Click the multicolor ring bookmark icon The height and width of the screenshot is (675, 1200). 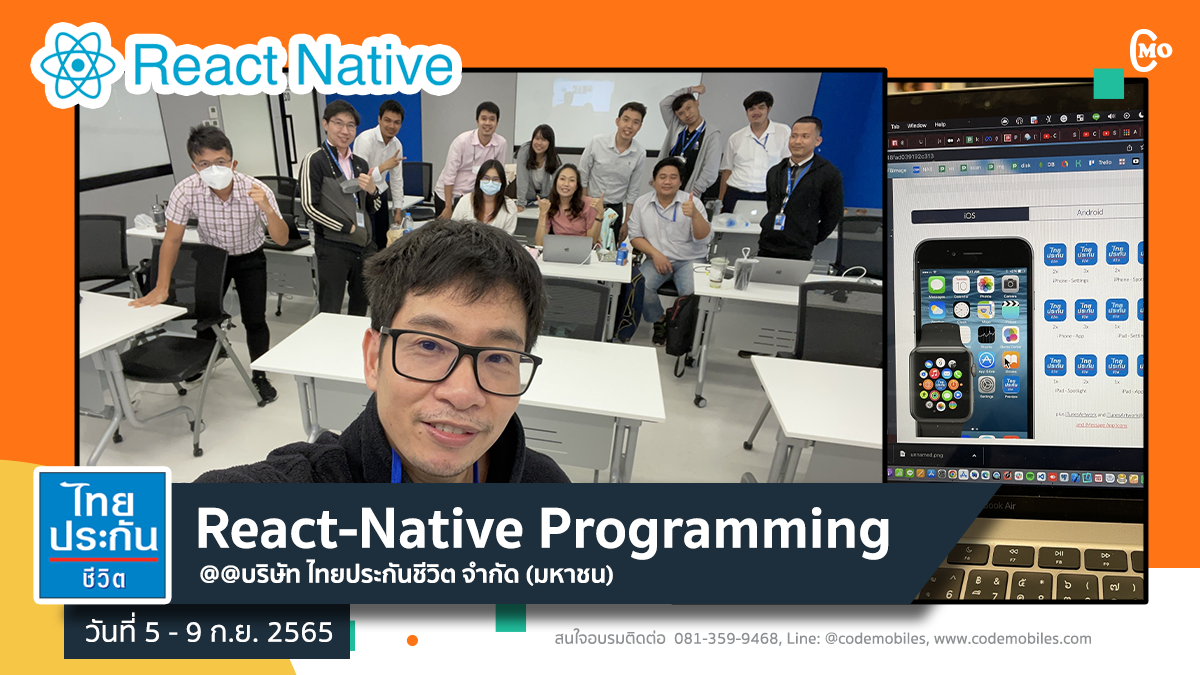[x=1065, y=164]
